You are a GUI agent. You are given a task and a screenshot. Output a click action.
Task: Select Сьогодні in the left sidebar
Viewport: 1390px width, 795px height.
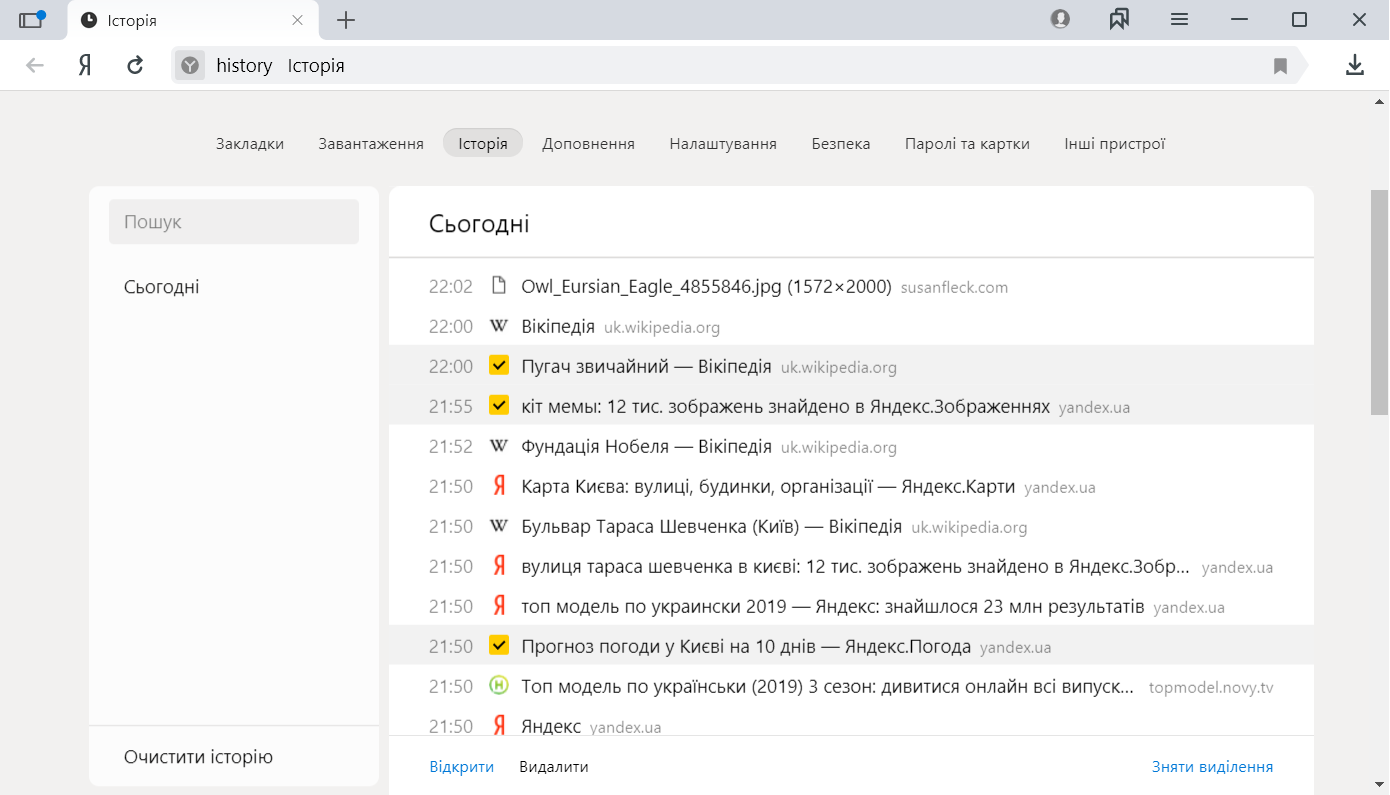(x=162, y=287)
